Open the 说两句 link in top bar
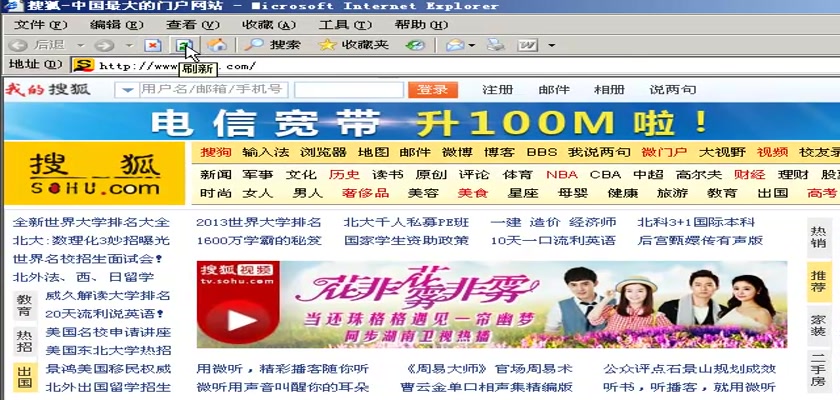840x400 pixels. click(672, 89)
